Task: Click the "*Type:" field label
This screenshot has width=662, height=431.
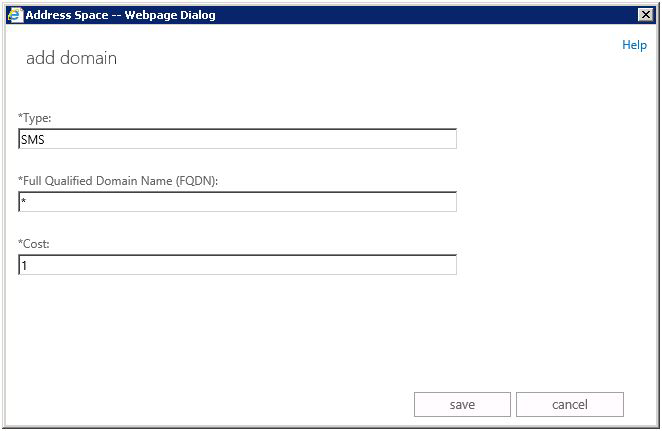Action: click(35, 118)
